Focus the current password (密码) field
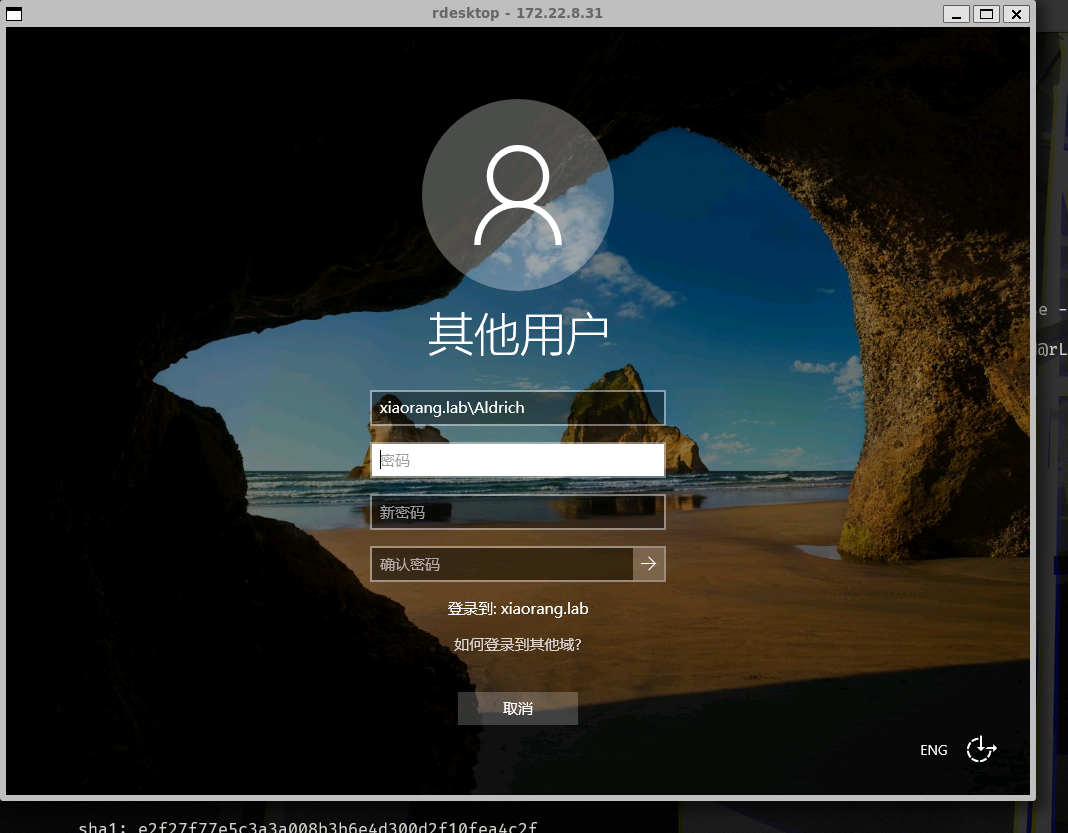 (x=518, y=460)
